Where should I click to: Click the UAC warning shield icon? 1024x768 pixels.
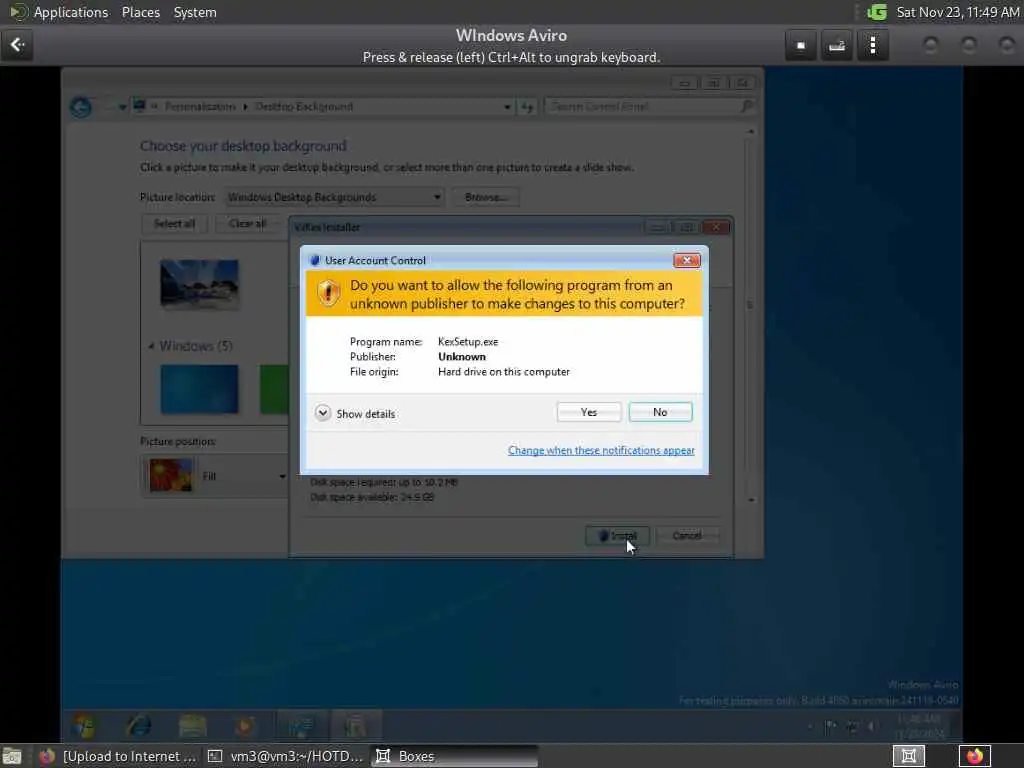point(328,293)
